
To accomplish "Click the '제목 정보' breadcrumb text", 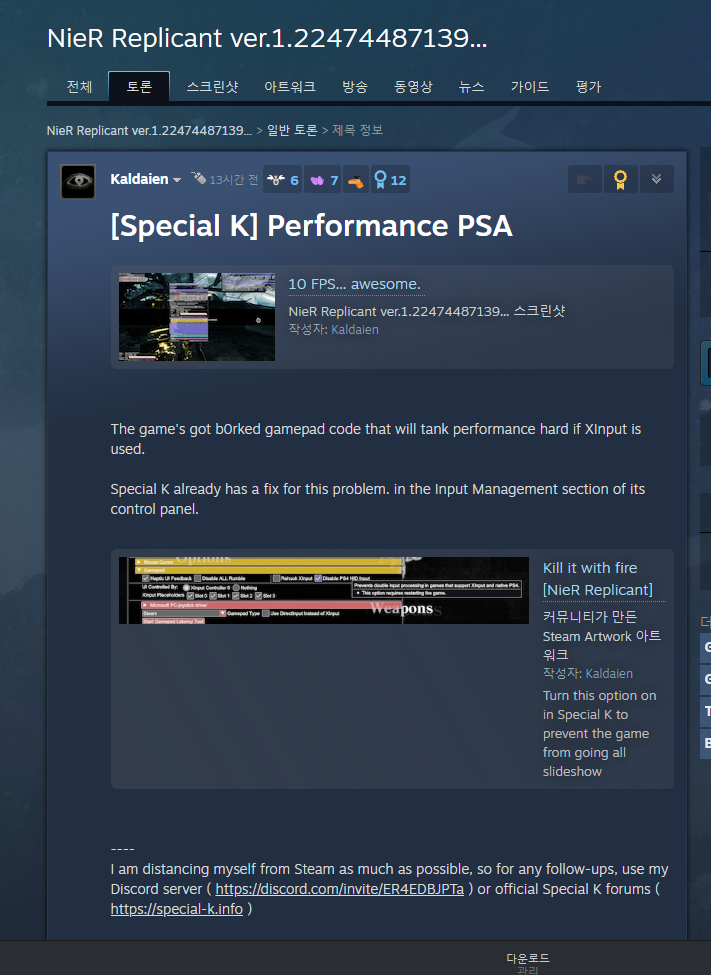I will click(358, 130).
